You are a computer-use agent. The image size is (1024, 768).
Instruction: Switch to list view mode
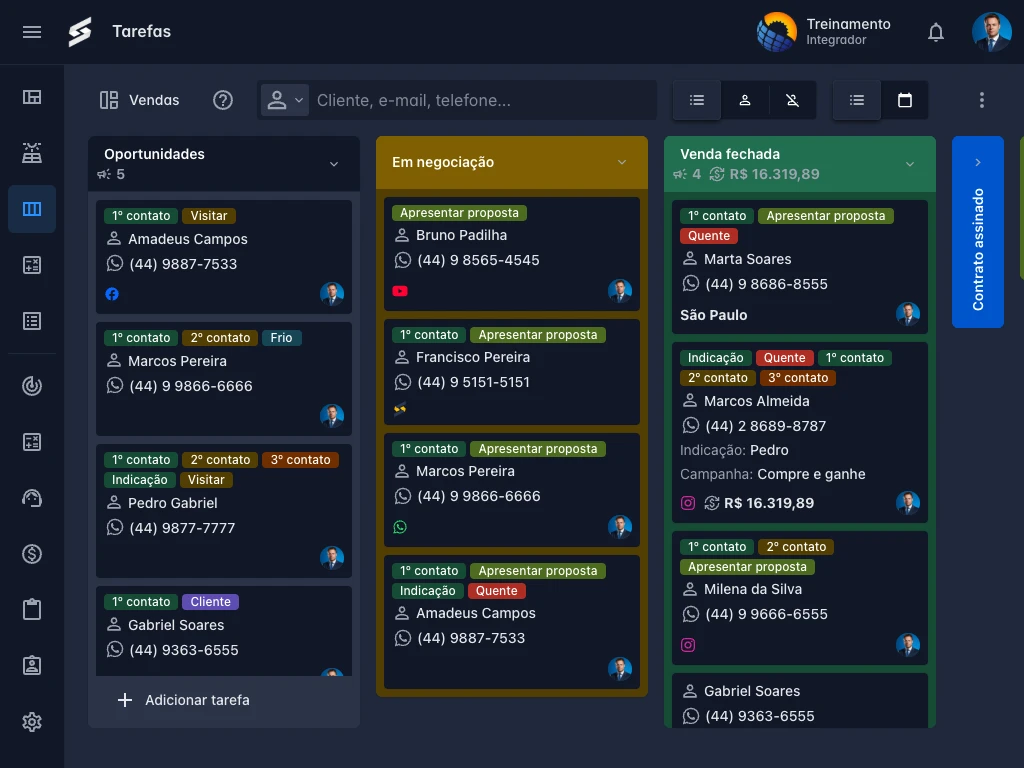coord(857,100)
